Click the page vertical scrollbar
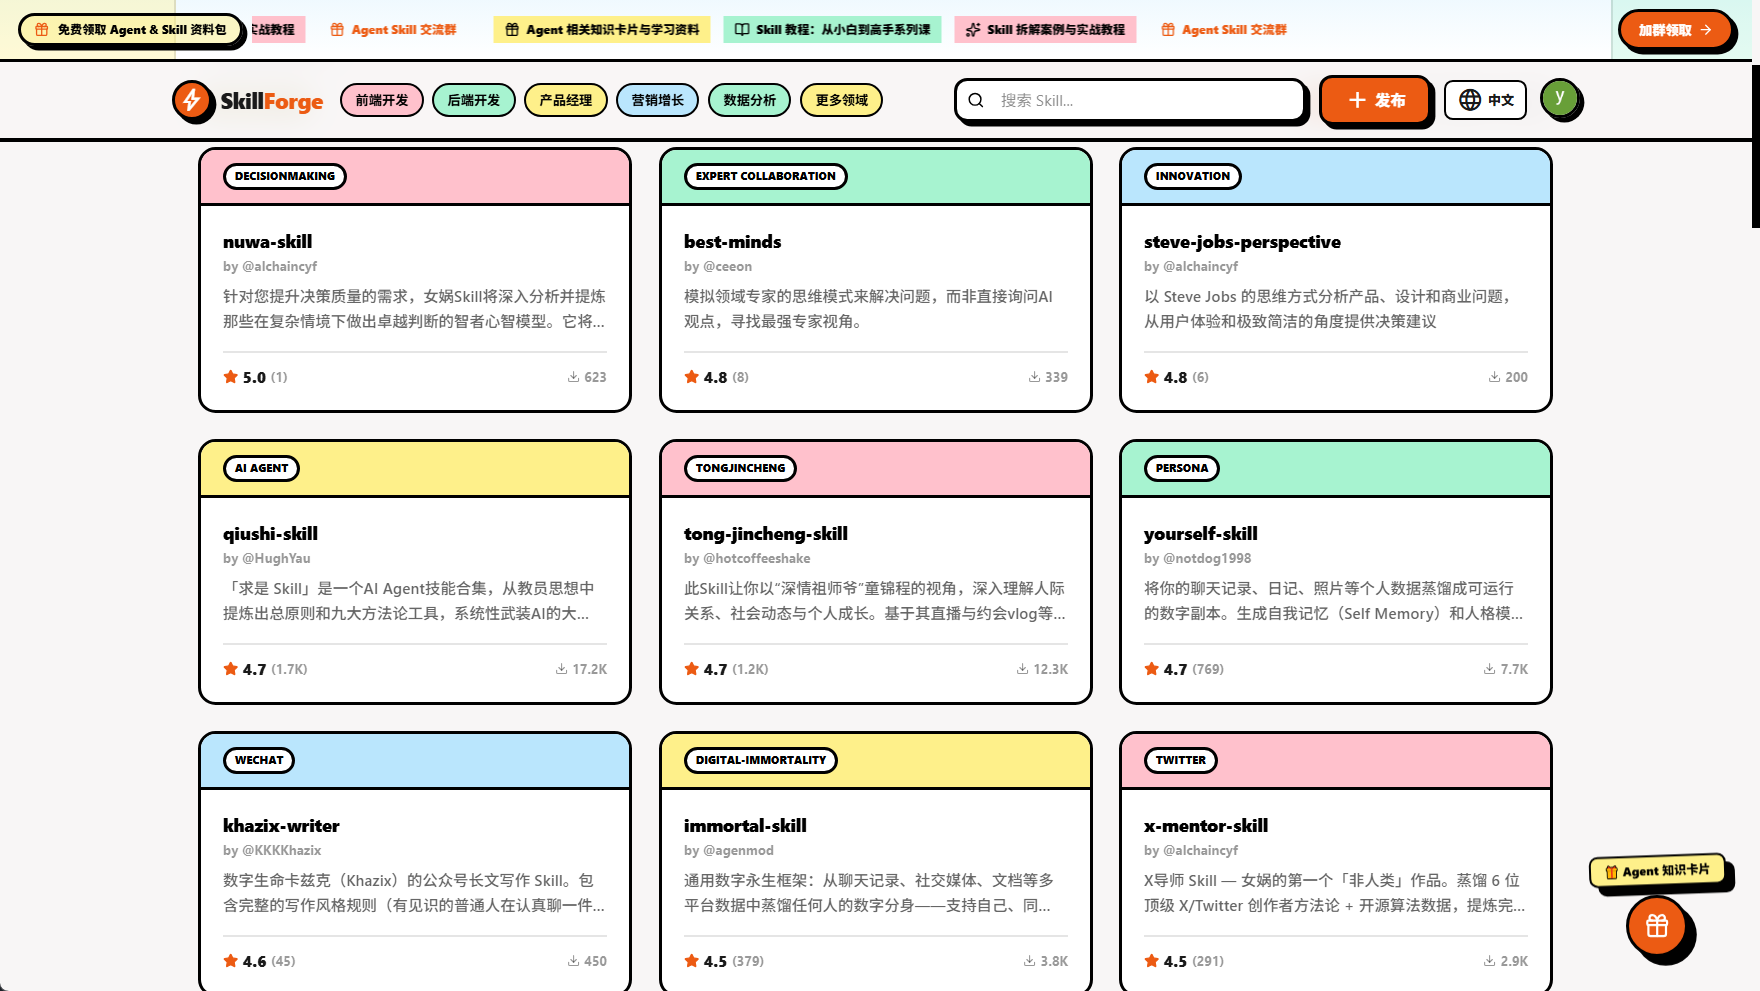Viewport: 1760px width, 991px height. click(1755, 146)
